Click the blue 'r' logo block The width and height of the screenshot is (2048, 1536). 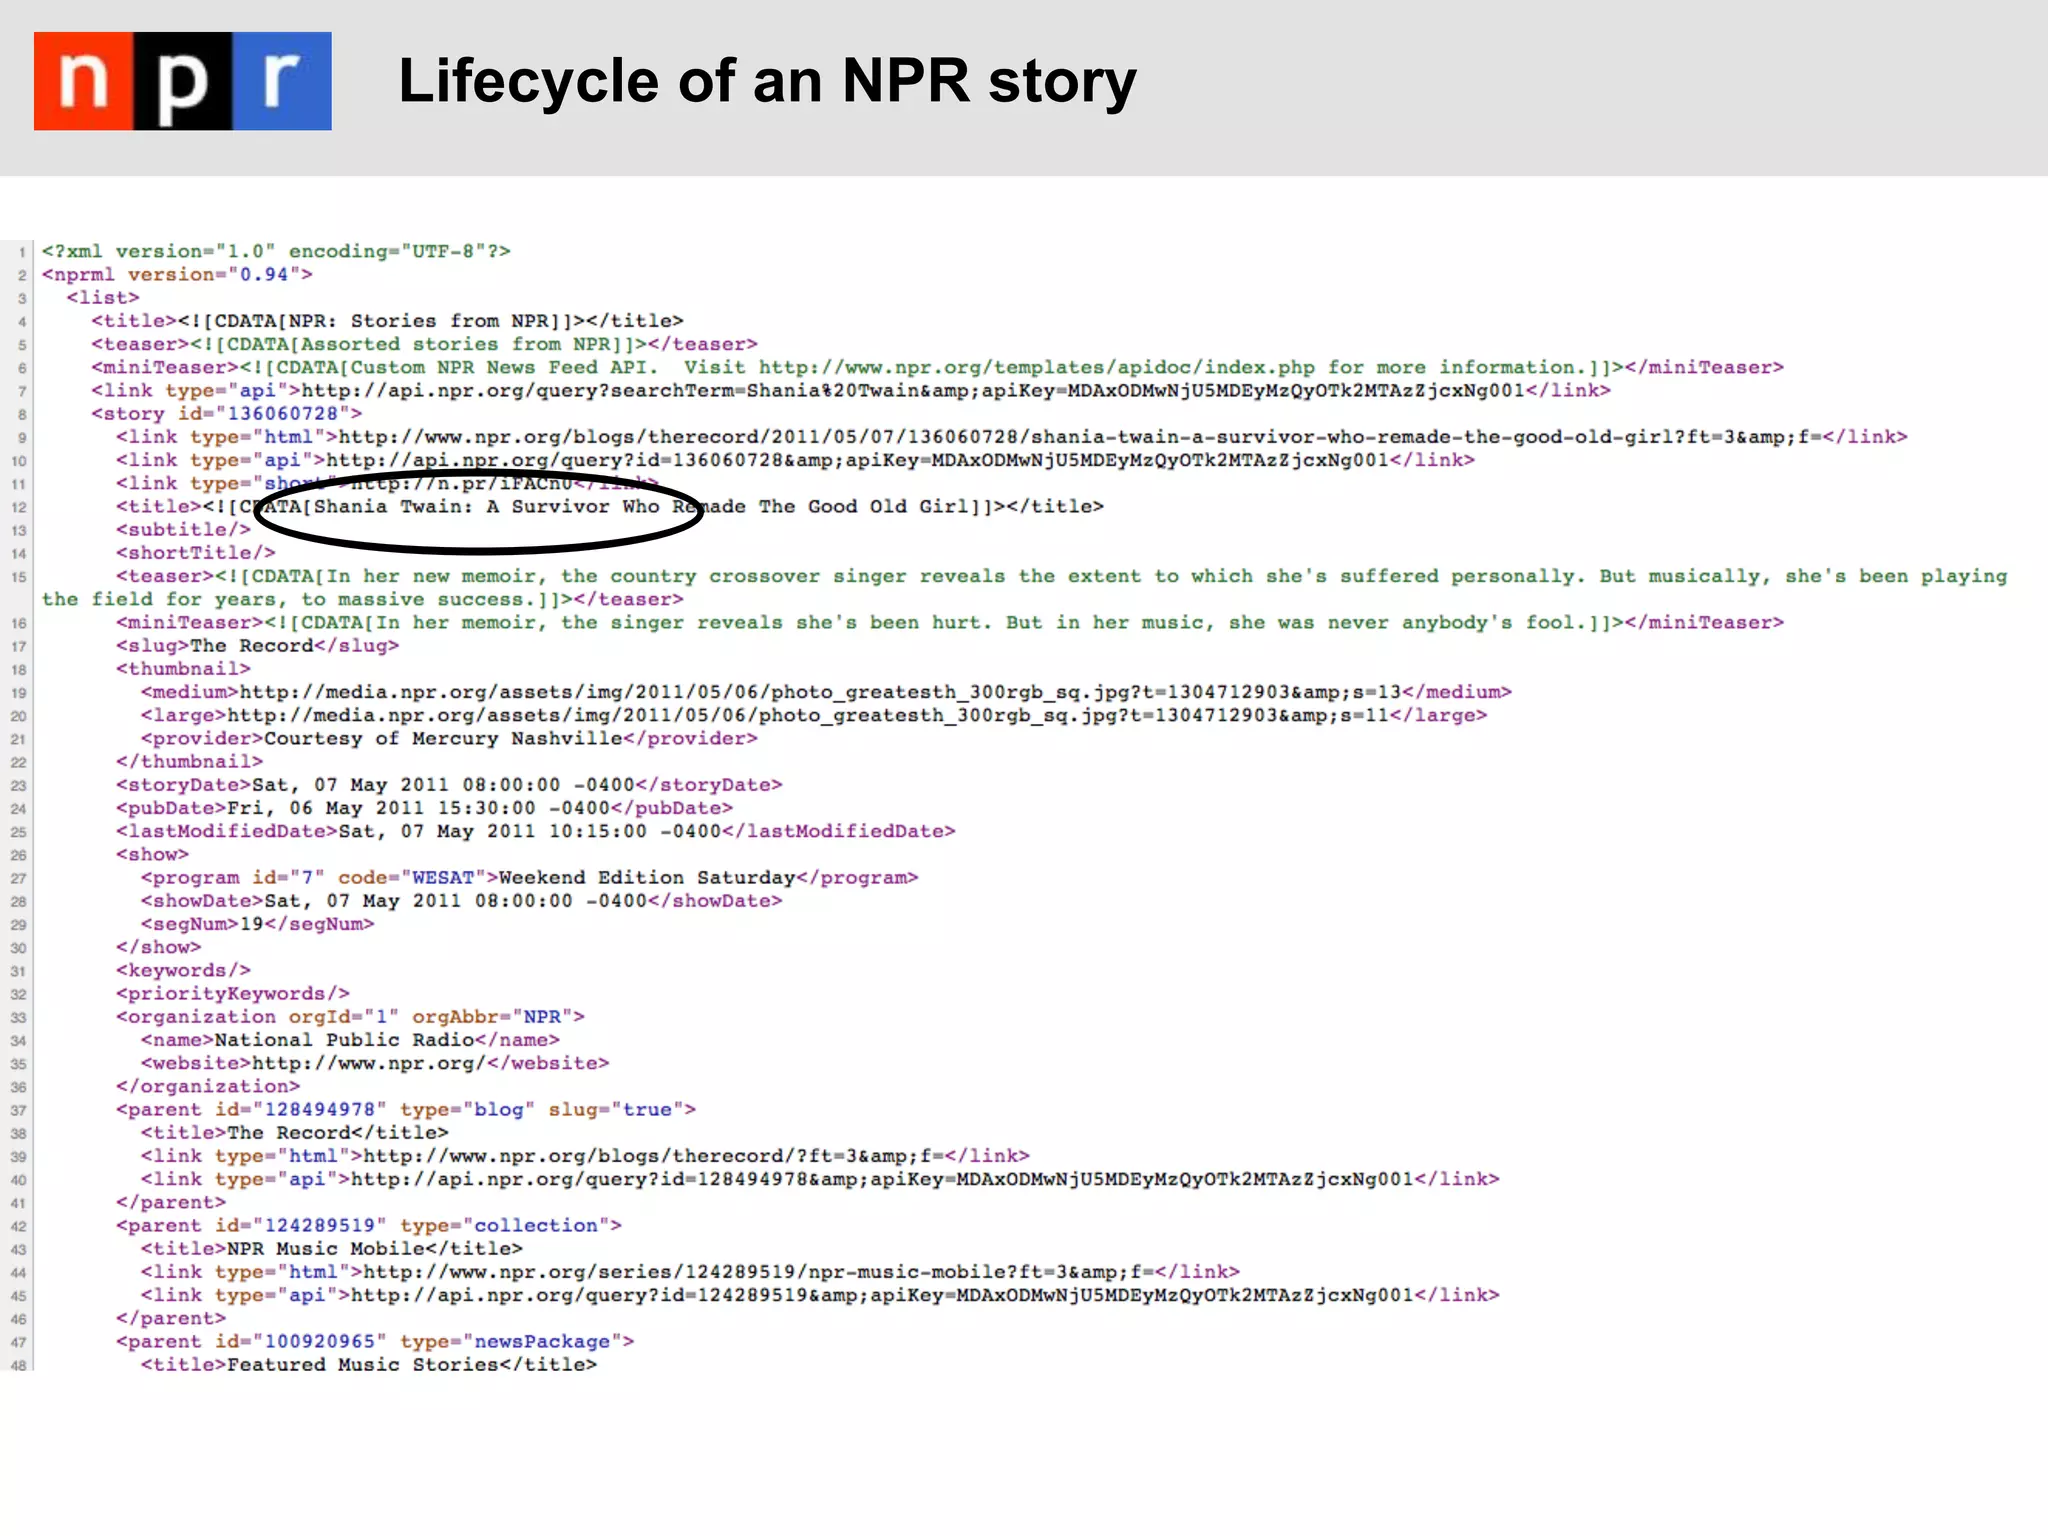282,81
